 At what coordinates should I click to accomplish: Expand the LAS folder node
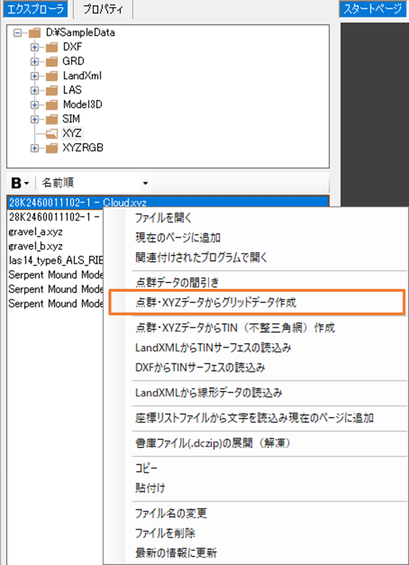[35, 90]
